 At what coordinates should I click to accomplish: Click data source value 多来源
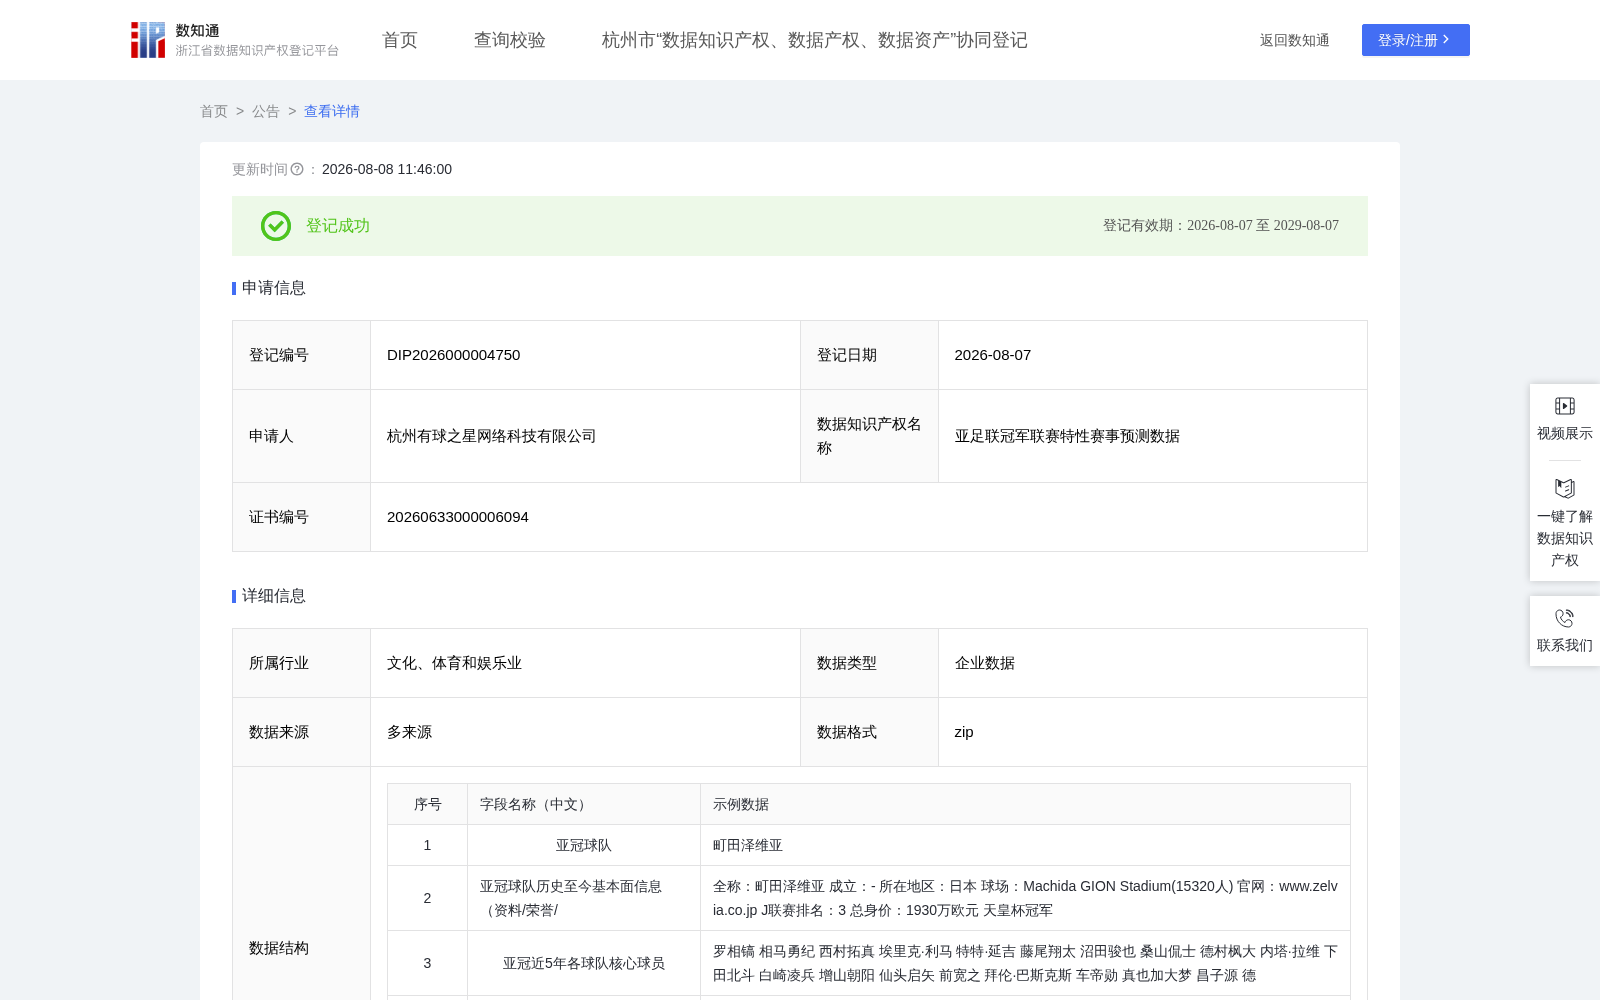(x=410, y=732)
